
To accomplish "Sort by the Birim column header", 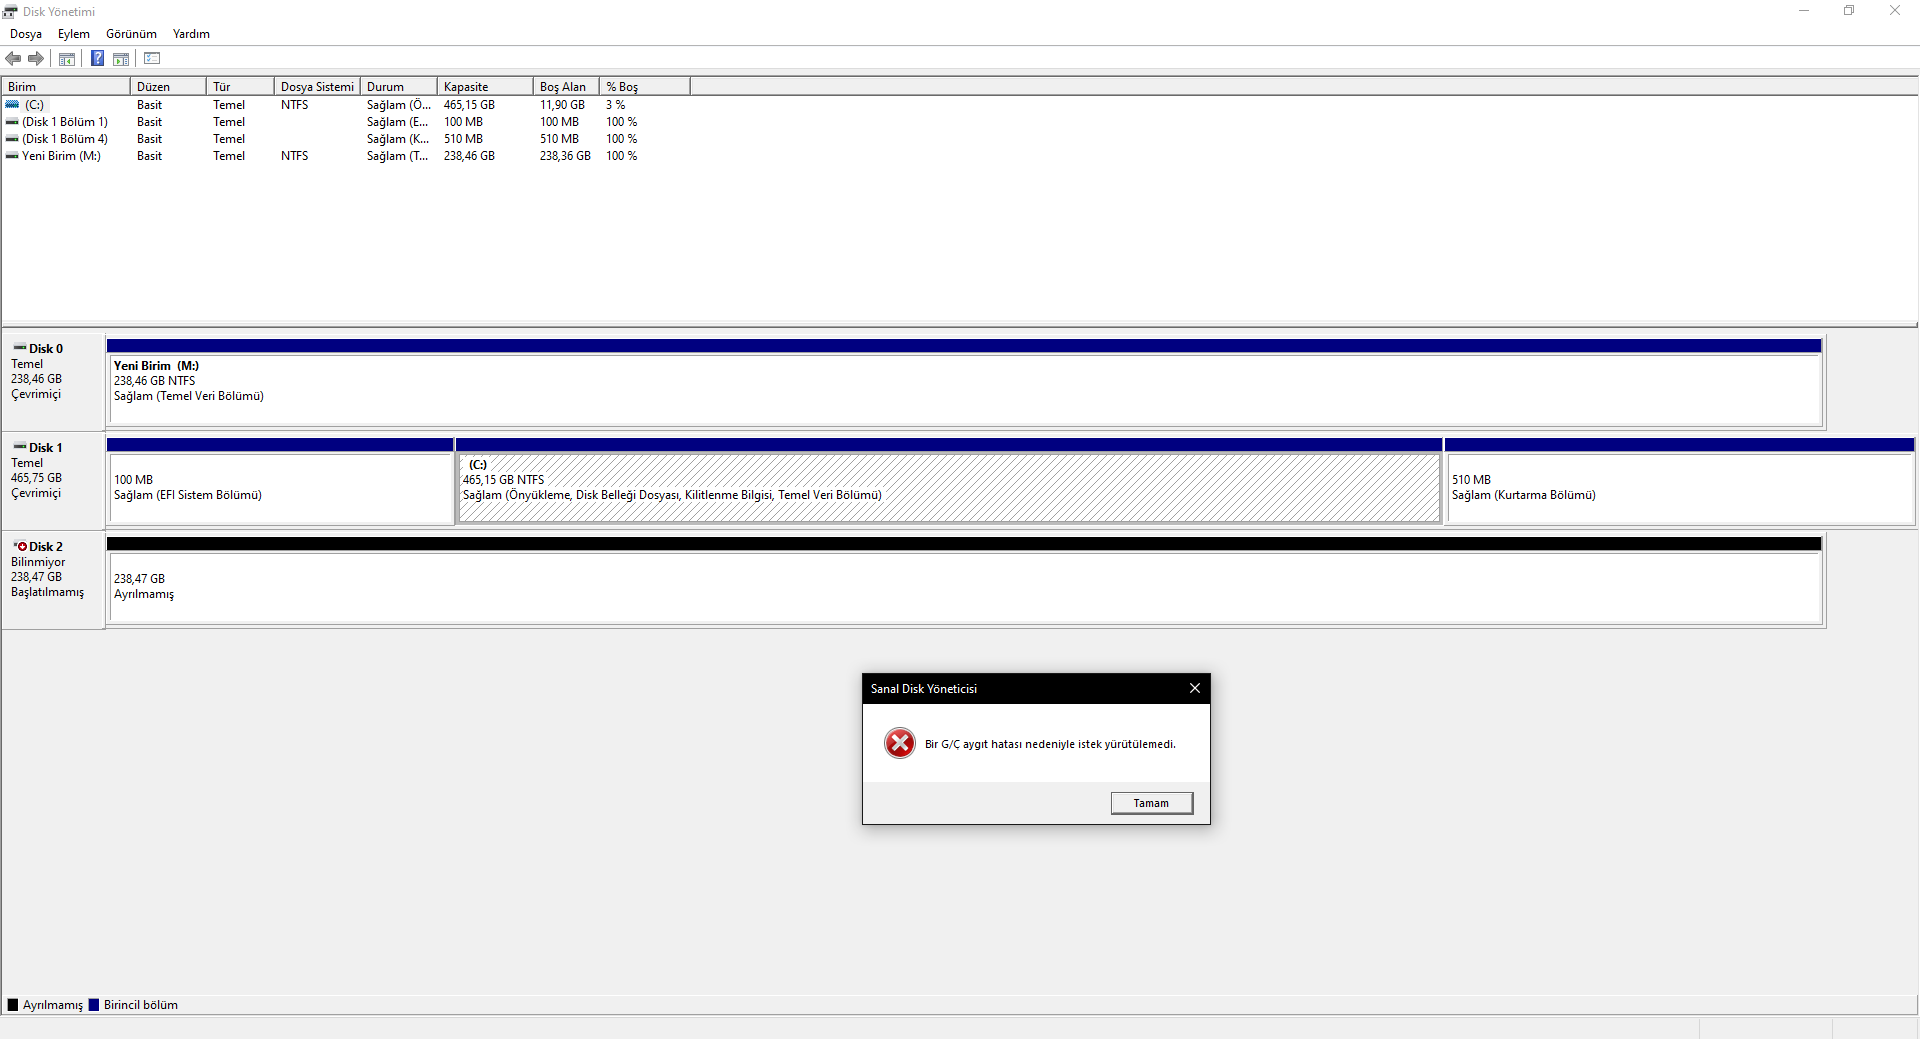I will pyautogui.click(x=66, y=87).
